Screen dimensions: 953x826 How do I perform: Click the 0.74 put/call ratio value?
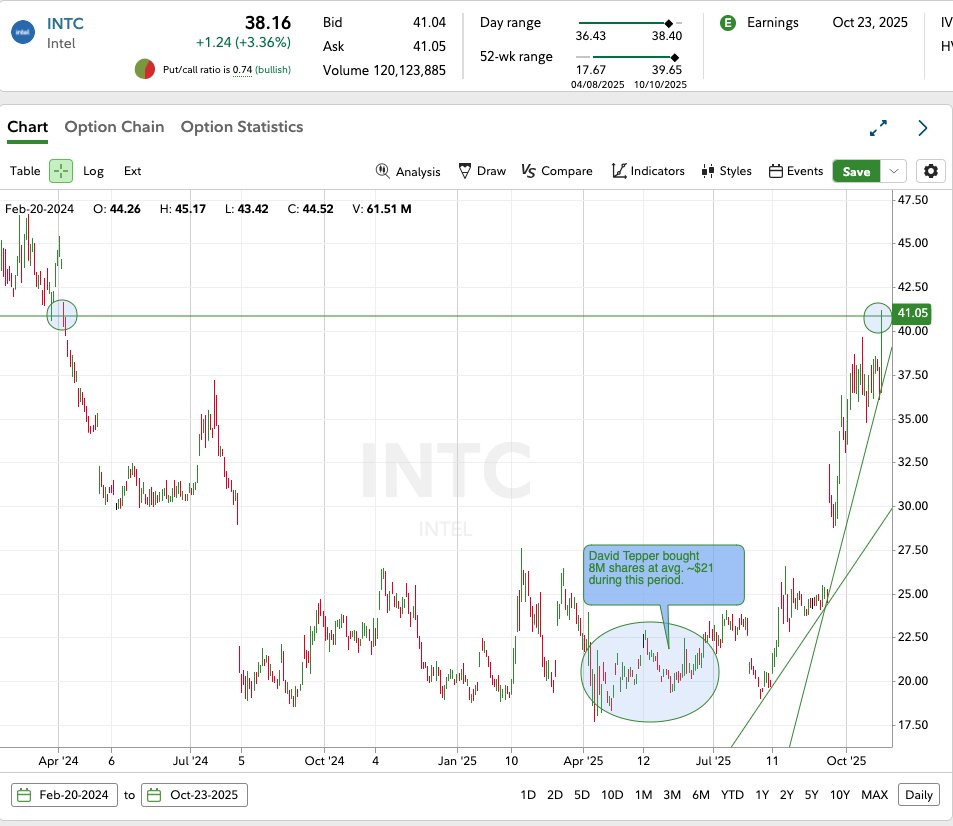pyautogui.click(x=242, y=70)
